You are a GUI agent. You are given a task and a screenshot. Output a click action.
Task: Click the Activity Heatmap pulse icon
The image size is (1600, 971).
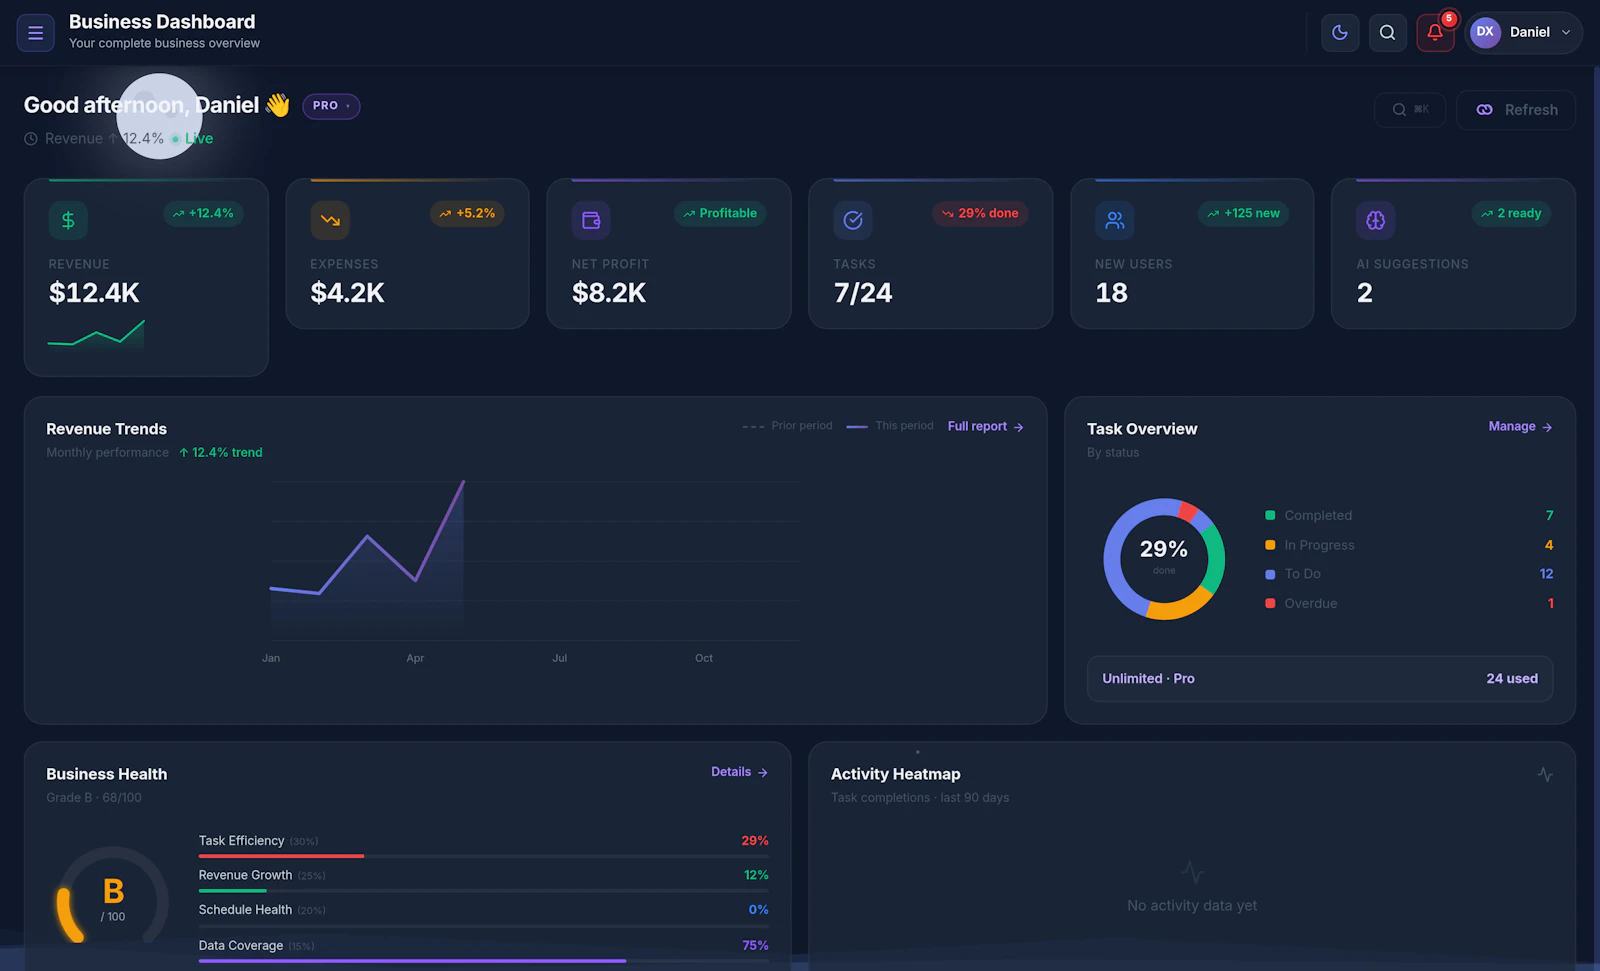click(x=1545, y=774)
